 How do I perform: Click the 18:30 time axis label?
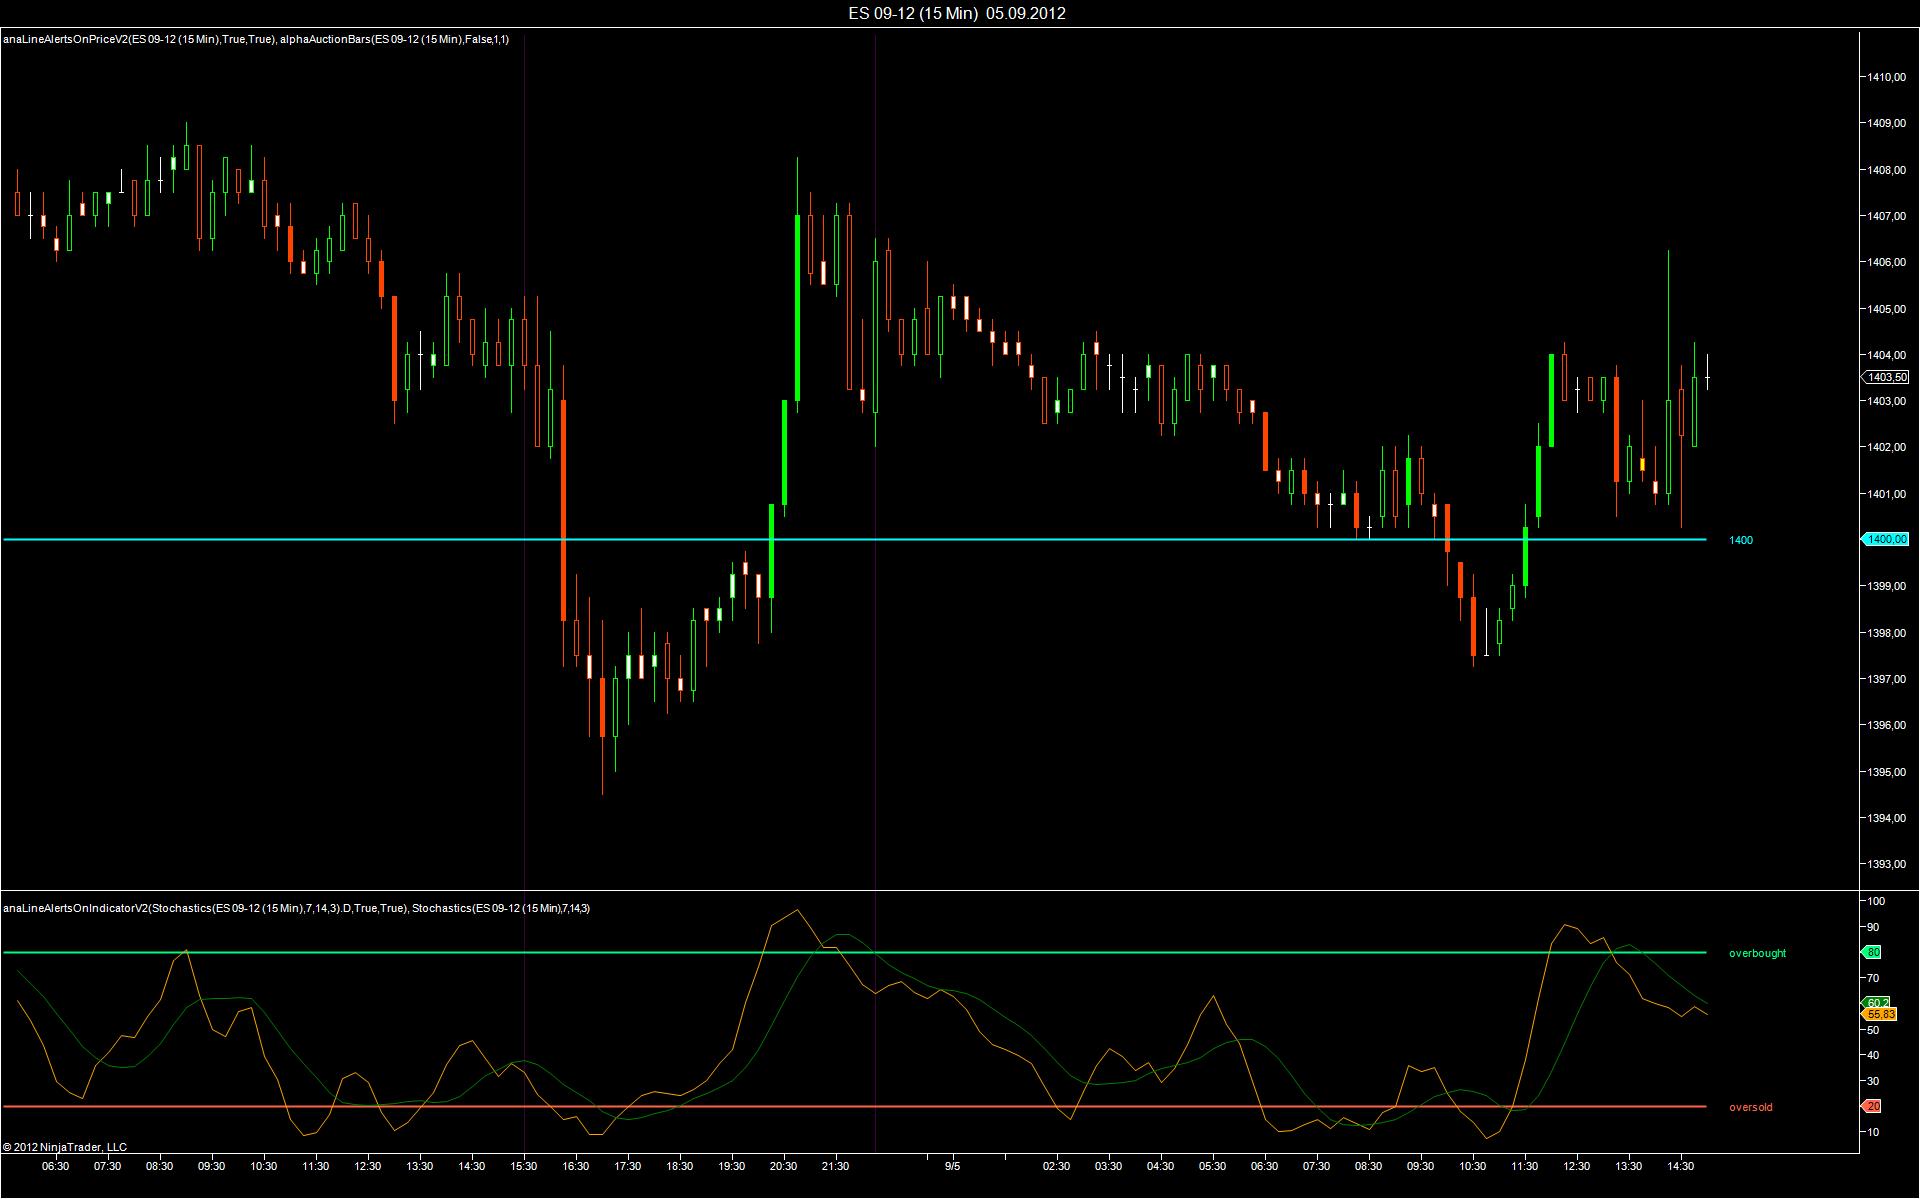pyautogui.click(x=680, y=1166)
